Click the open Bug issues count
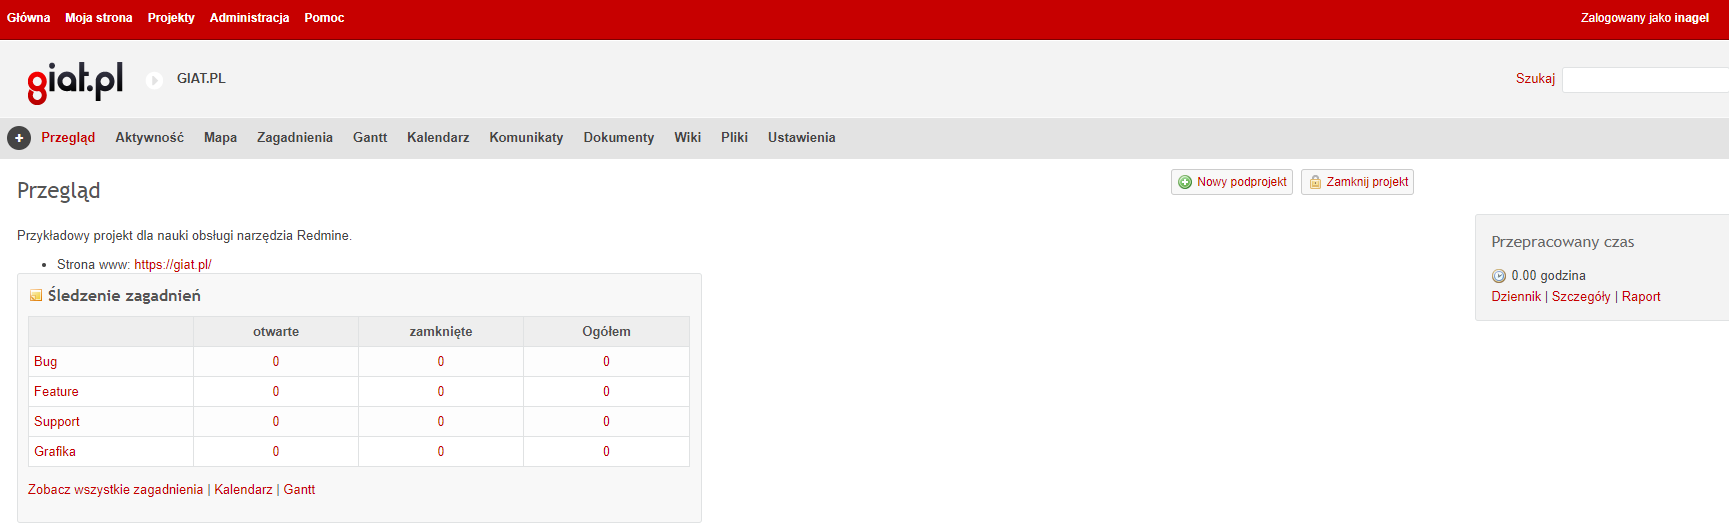Image resolution: width=1729 pixels, height=531 pixels. [276, 362]
